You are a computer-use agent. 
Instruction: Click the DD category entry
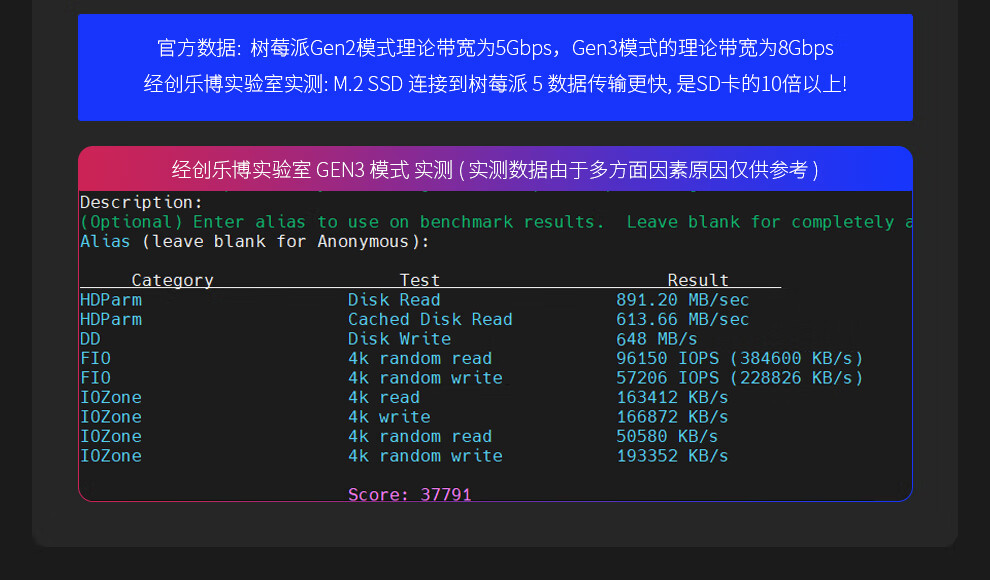[90, 339]
